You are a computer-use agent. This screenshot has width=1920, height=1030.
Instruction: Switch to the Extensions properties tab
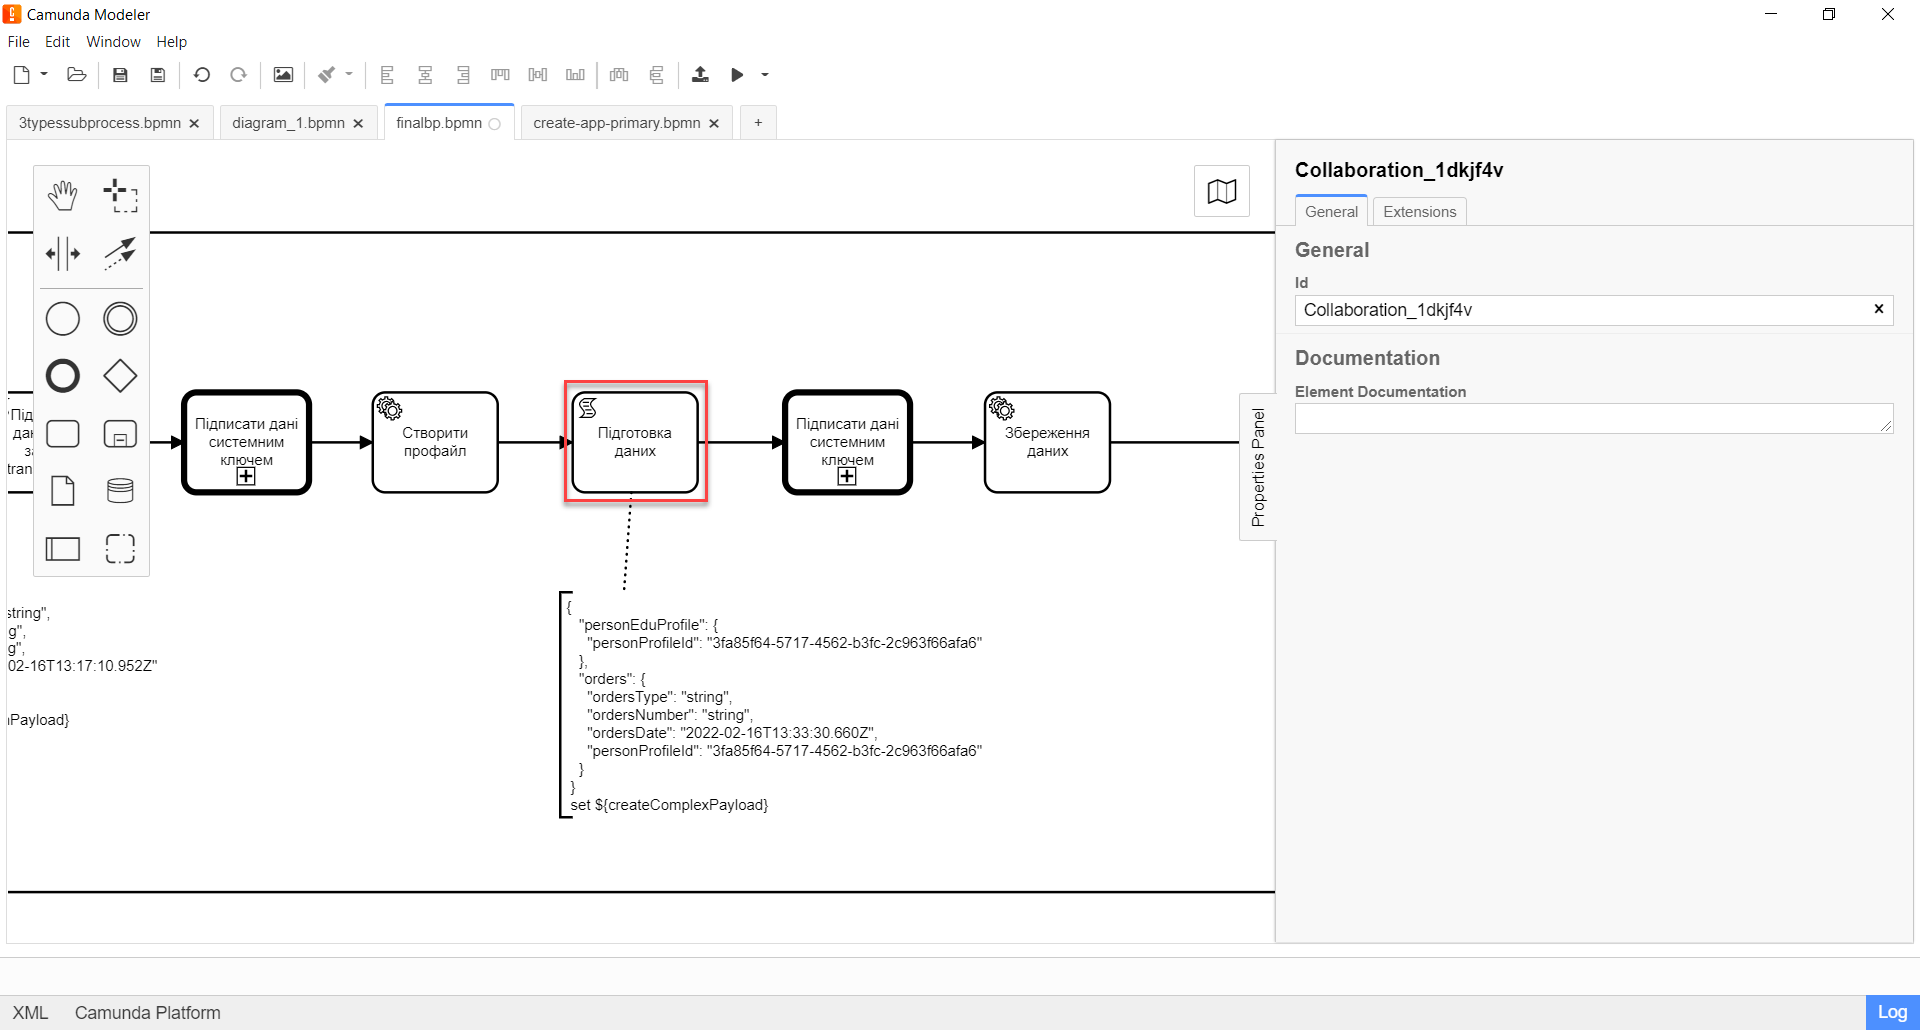(x=1419, y=212)
